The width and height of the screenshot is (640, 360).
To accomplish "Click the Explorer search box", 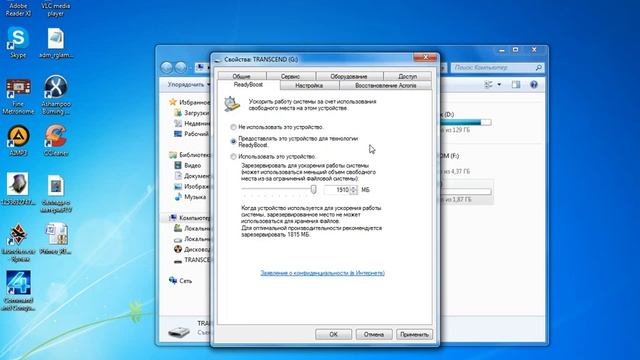I will click(497, 67).
